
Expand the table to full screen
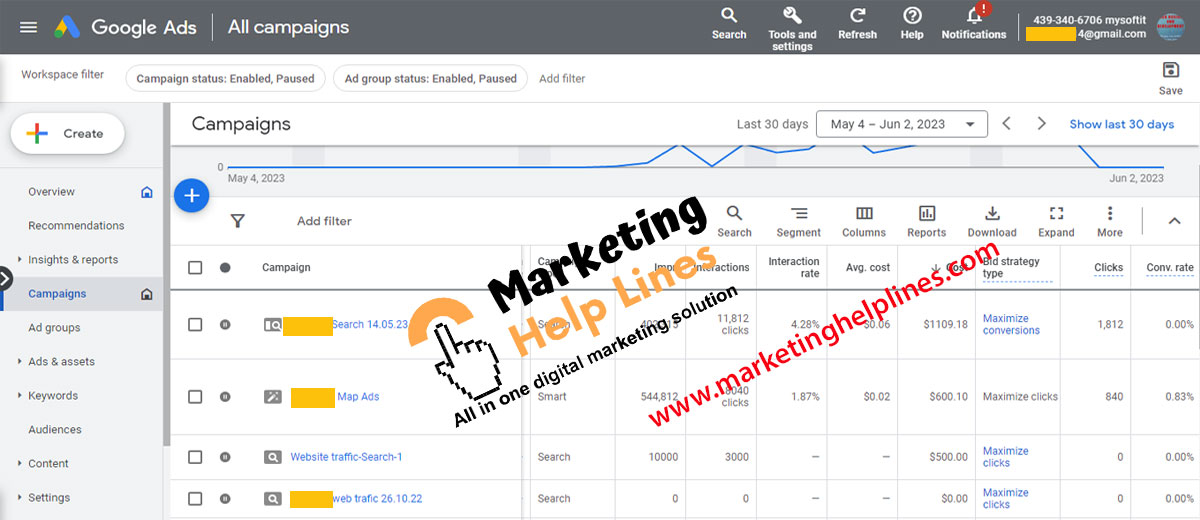coord(1056,221)
